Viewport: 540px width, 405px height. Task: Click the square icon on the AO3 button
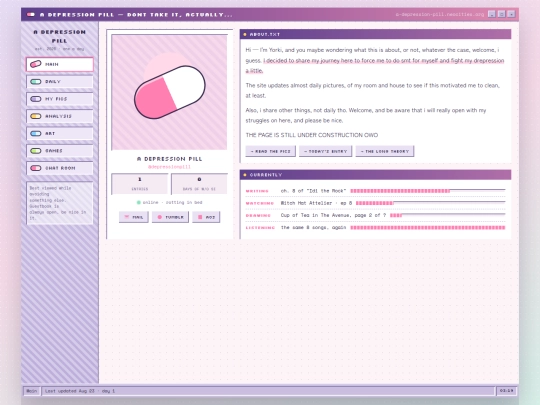(x=200, y=217)
